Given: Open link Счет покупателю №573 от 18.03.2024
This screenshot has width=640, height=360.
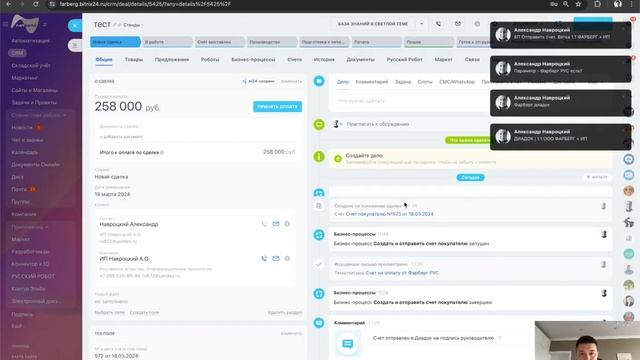Looking at the screenshot, I should [389, 214].
